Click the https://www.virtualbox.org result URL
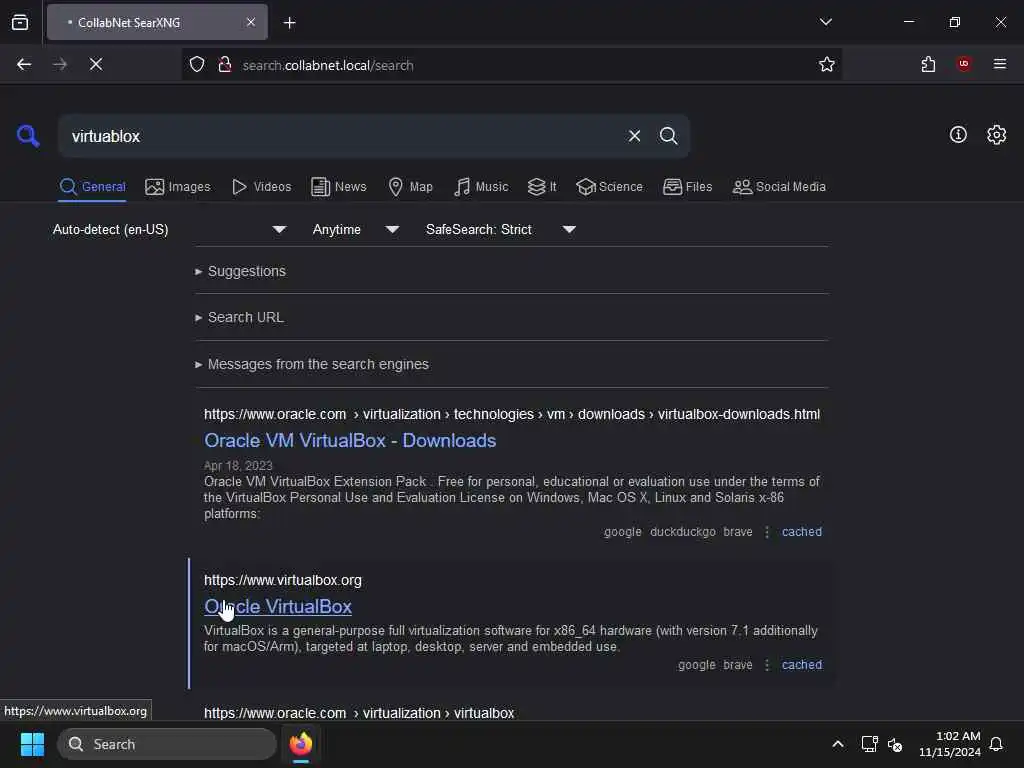The image size is (1024, 768). (x=283, y=580)
